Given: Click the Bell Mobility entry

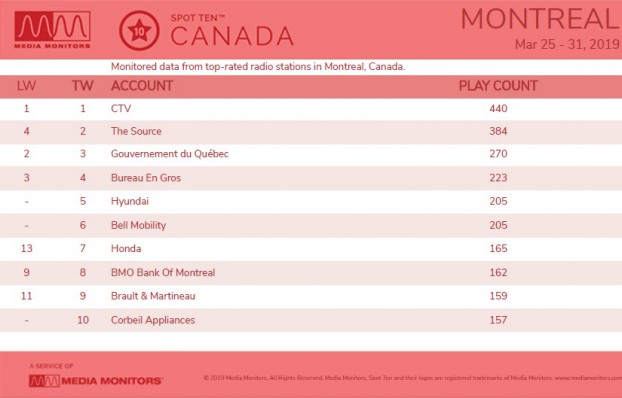Looking at the screenshot, I should pos(138,225).
